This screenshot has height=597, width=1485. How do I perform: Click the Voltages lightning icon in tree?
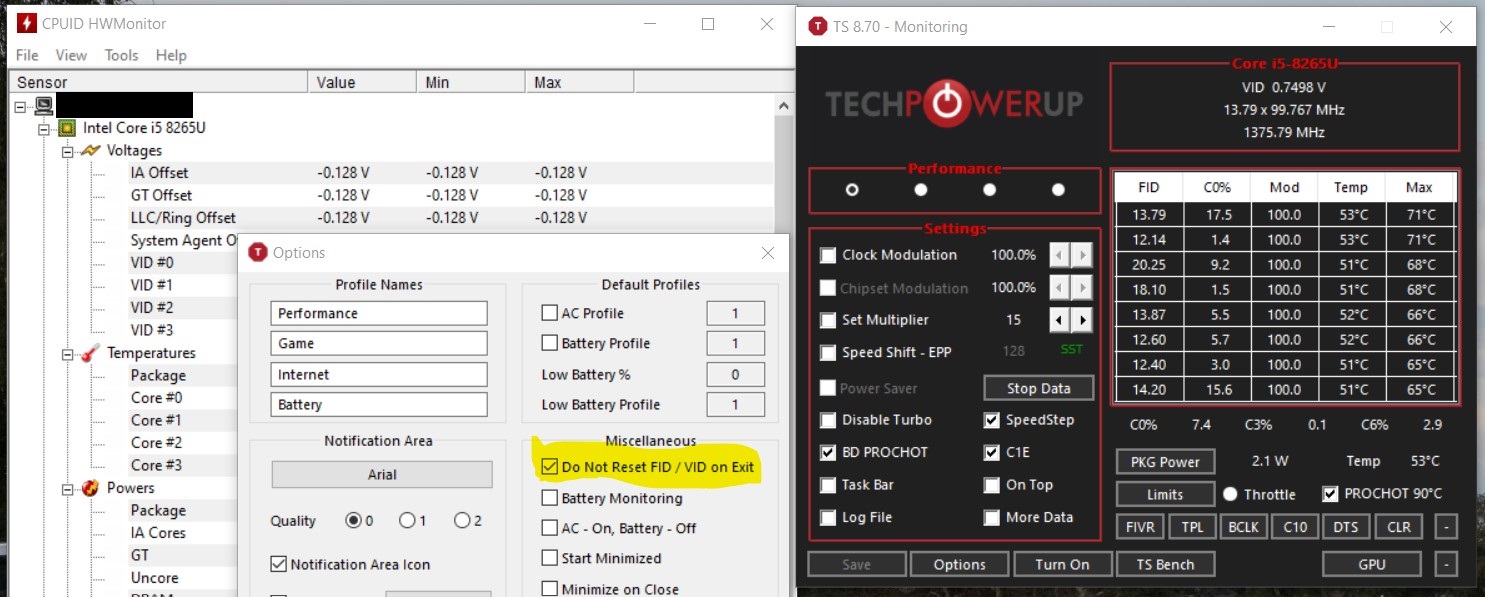tap(90, 150)
